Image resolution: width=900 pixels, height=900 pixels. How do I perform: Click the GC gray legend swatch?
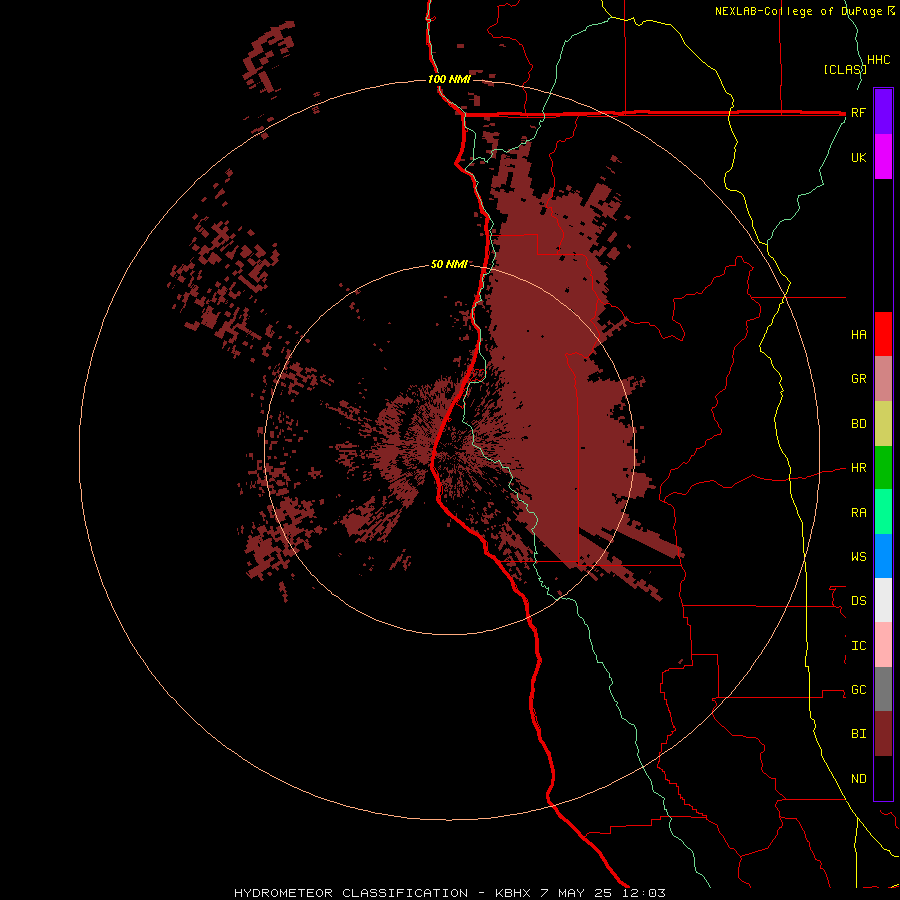[883, 689]
